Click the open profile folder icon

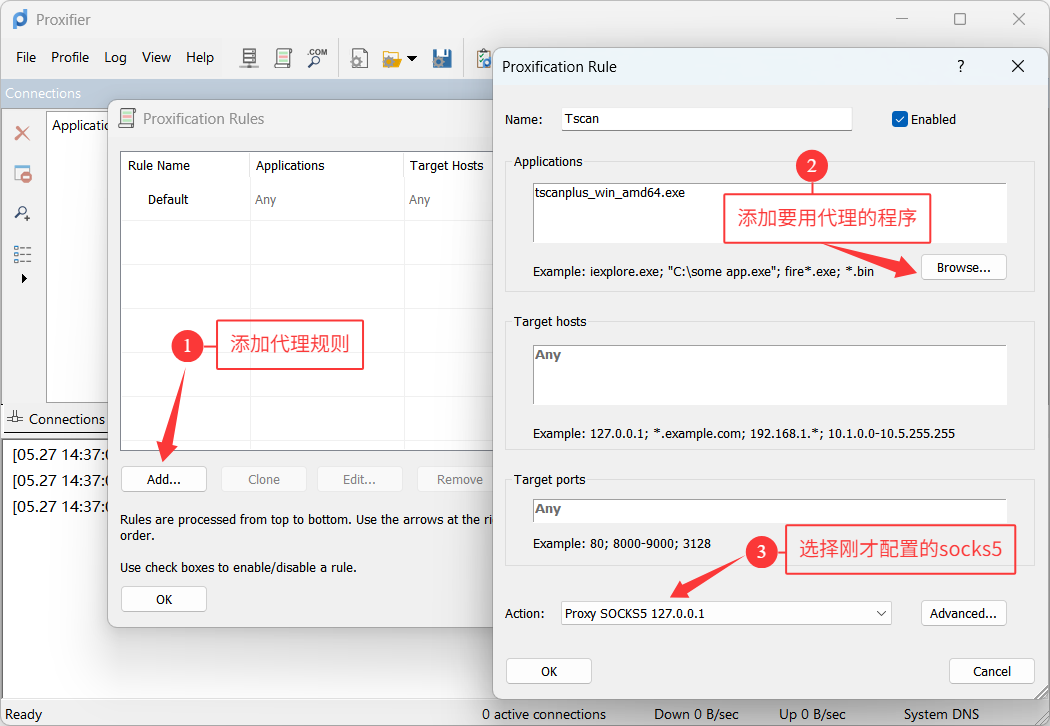coord(391,59)
